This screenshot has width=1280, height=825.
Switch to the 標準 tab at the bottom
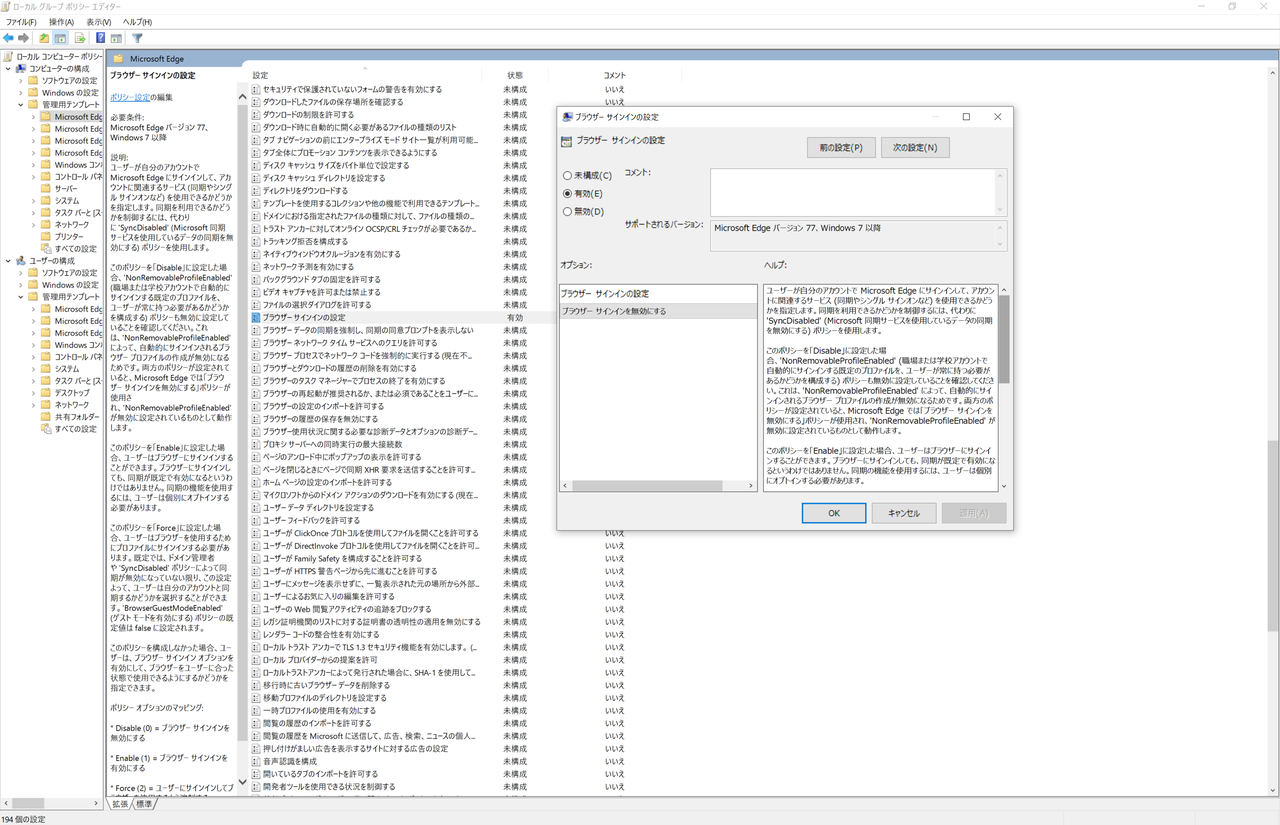click(x=142, y=802)
